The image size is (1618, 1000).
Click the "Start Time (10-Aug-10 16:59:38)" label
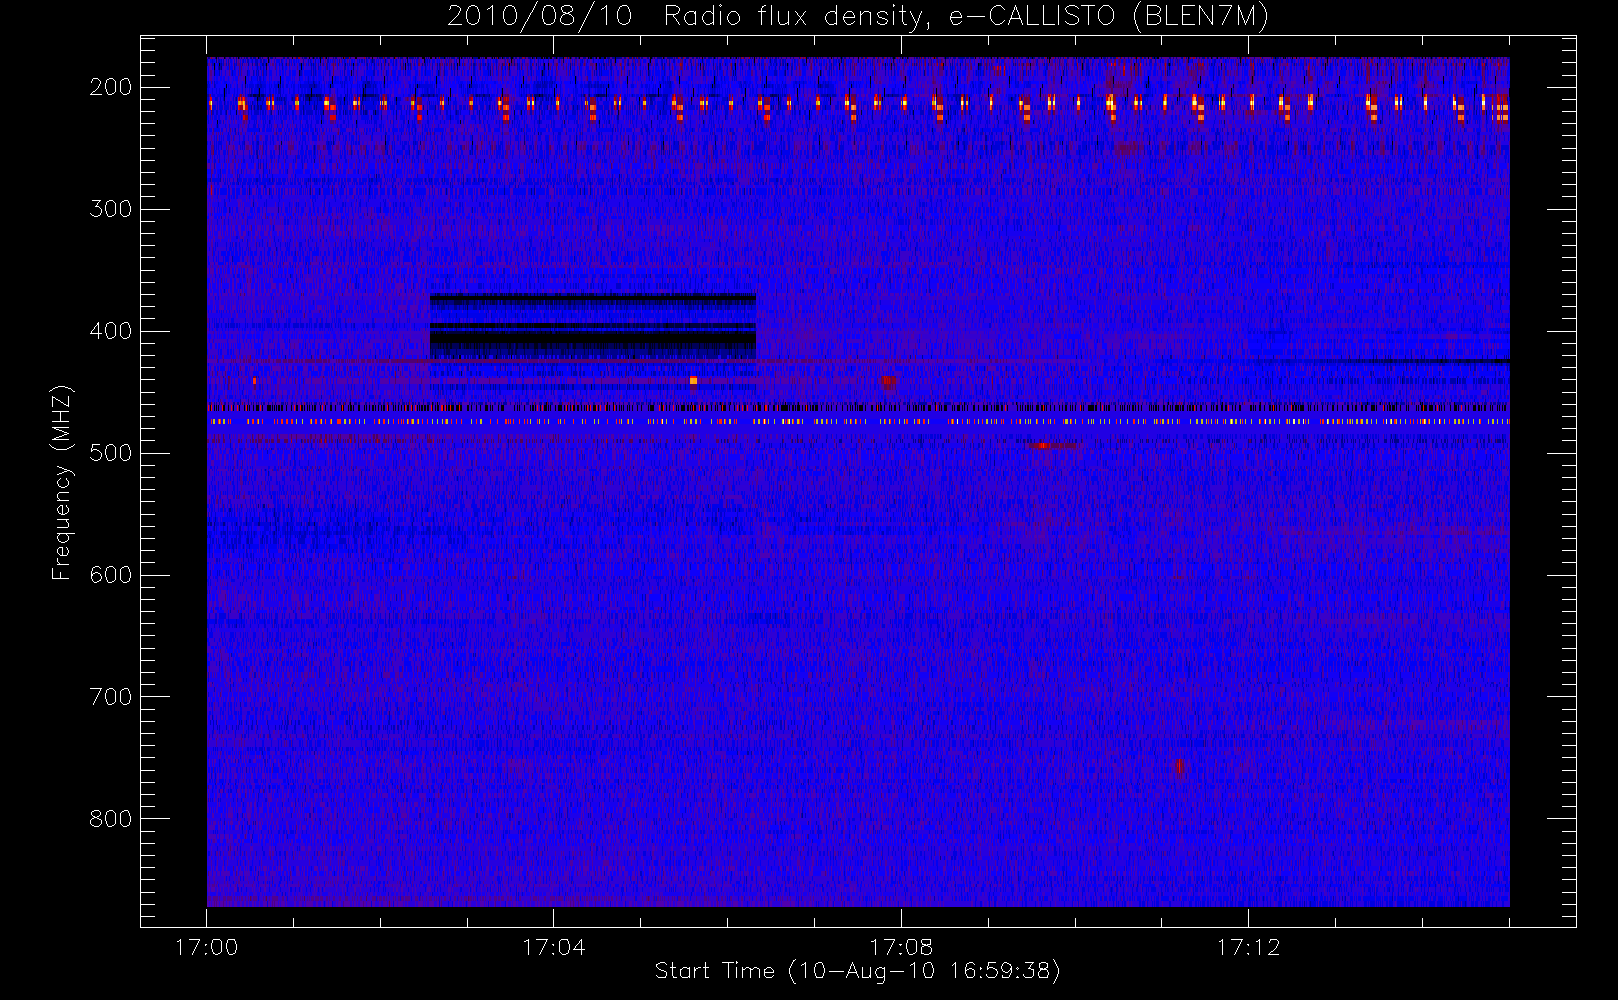(857, 971)
